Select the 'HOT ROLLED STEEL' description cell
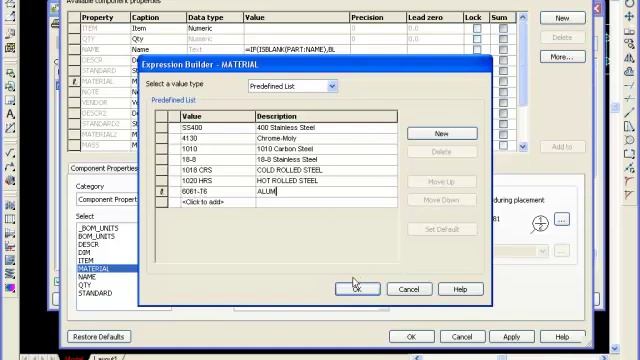Image resolution: width=640 pixels, height=360 pixels. coord(326,181)
